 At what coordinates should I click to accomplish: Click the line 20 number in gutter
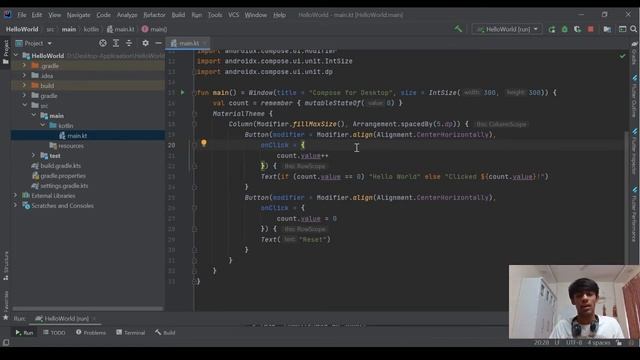click(171, 145)
